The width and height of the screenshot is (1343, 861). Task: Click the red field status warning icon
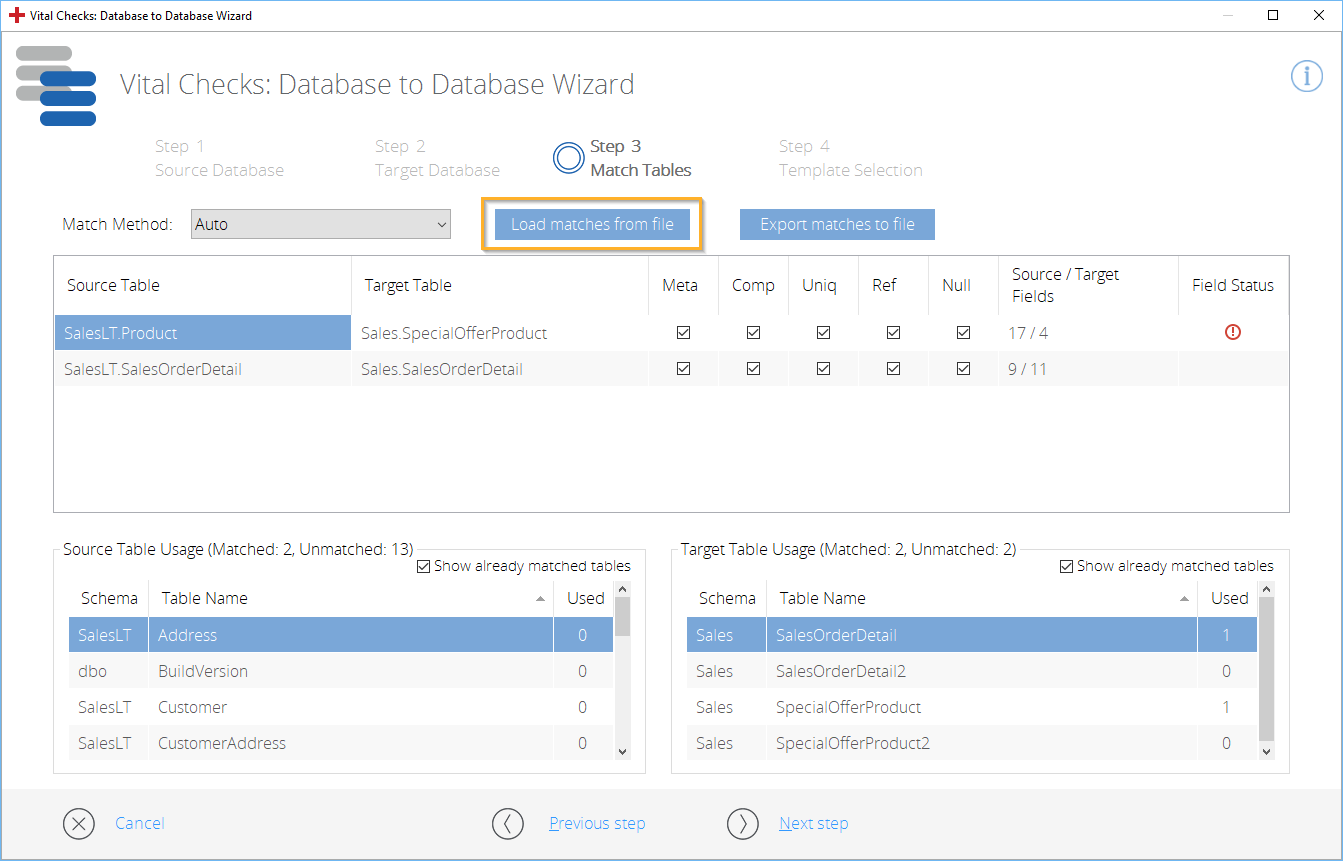(x=1232, y=332)
